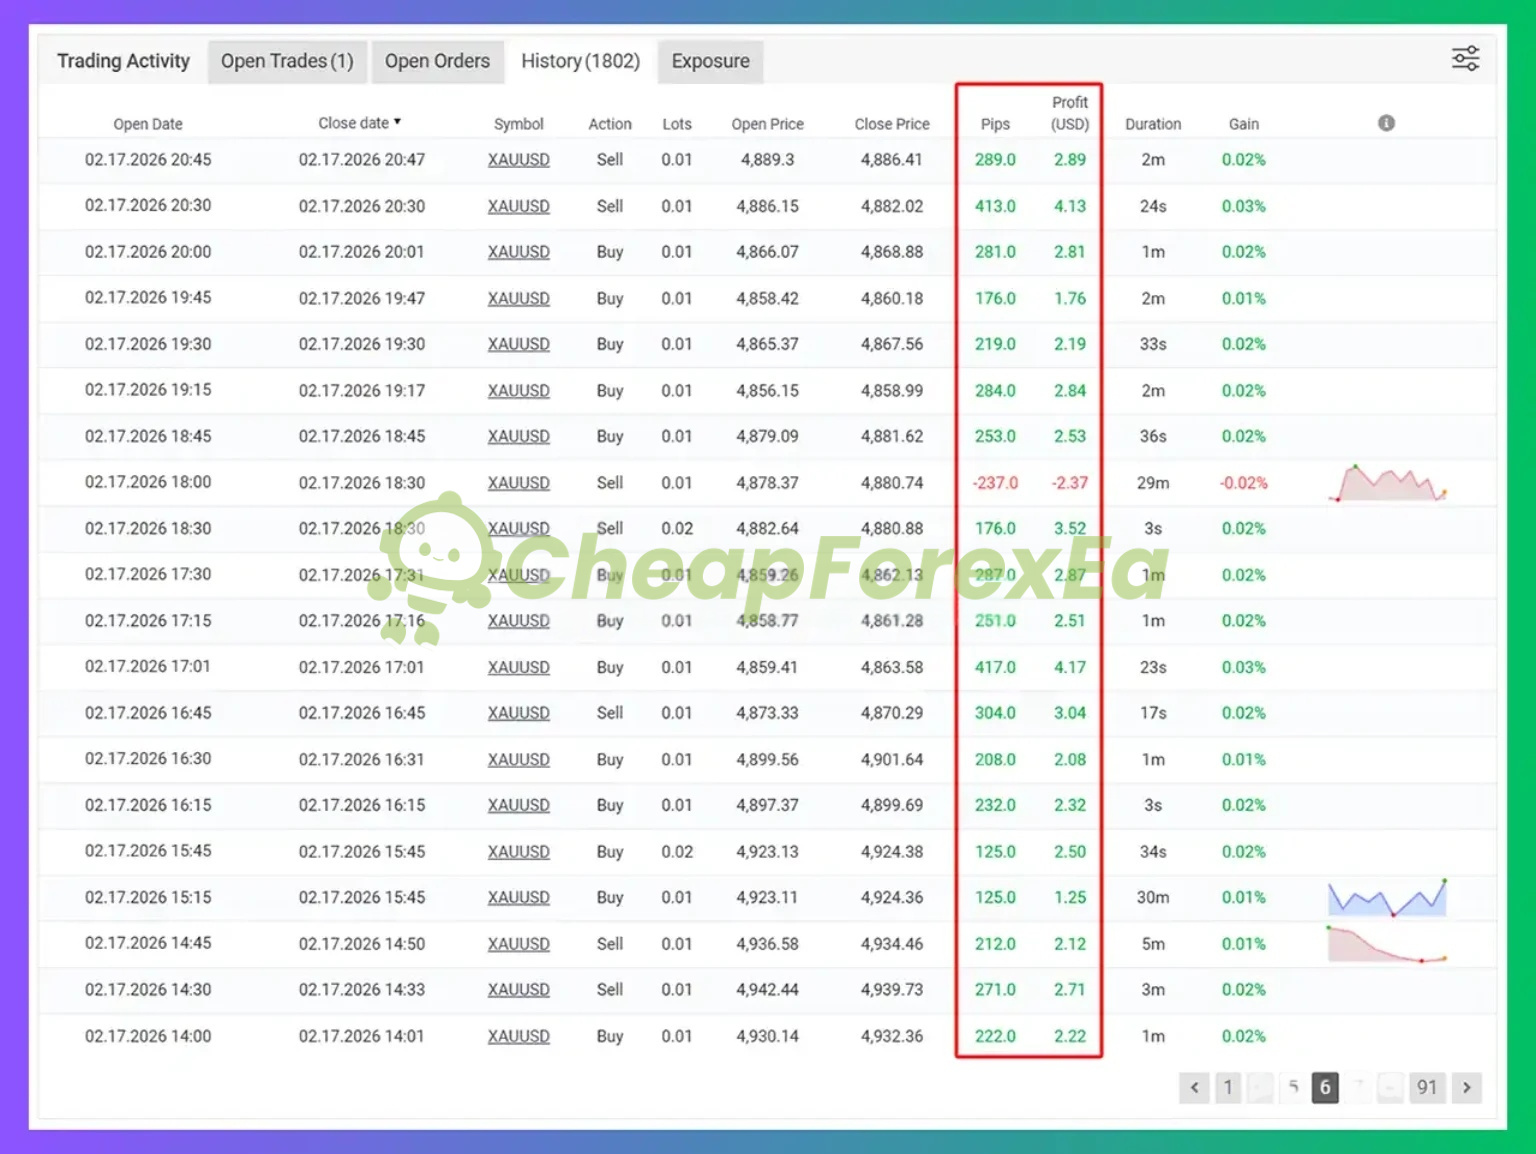The height and width of the screenshot is (1154, 1536).
Task: Open XAUUSD link in 18:45 trade row
Action: coord(518,436)
